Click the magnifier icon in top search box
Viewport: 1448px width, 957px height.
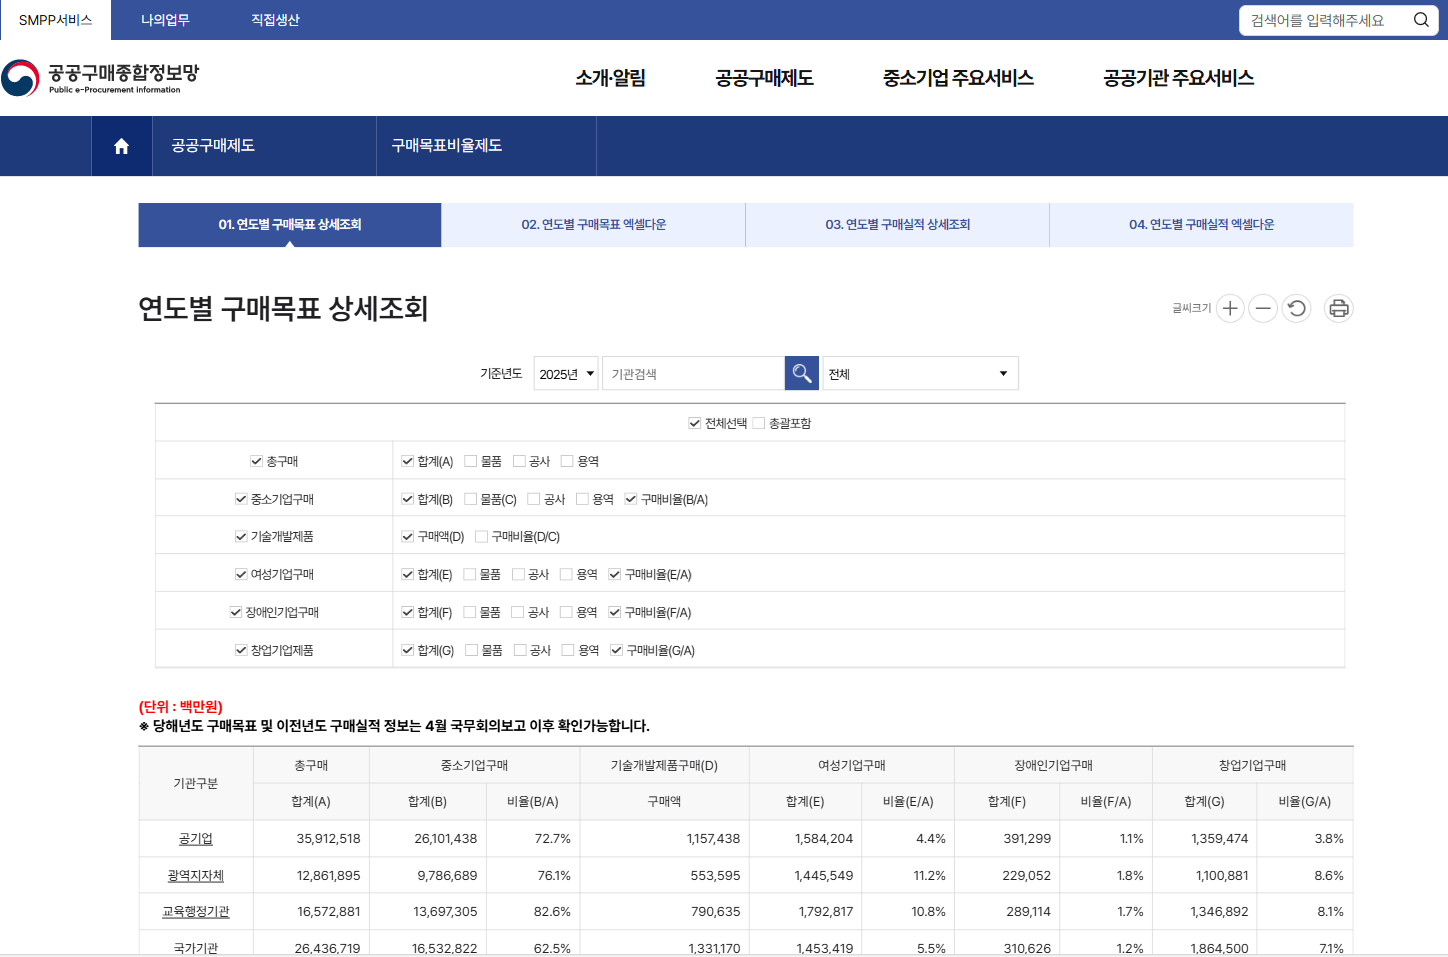(1420, 20)
